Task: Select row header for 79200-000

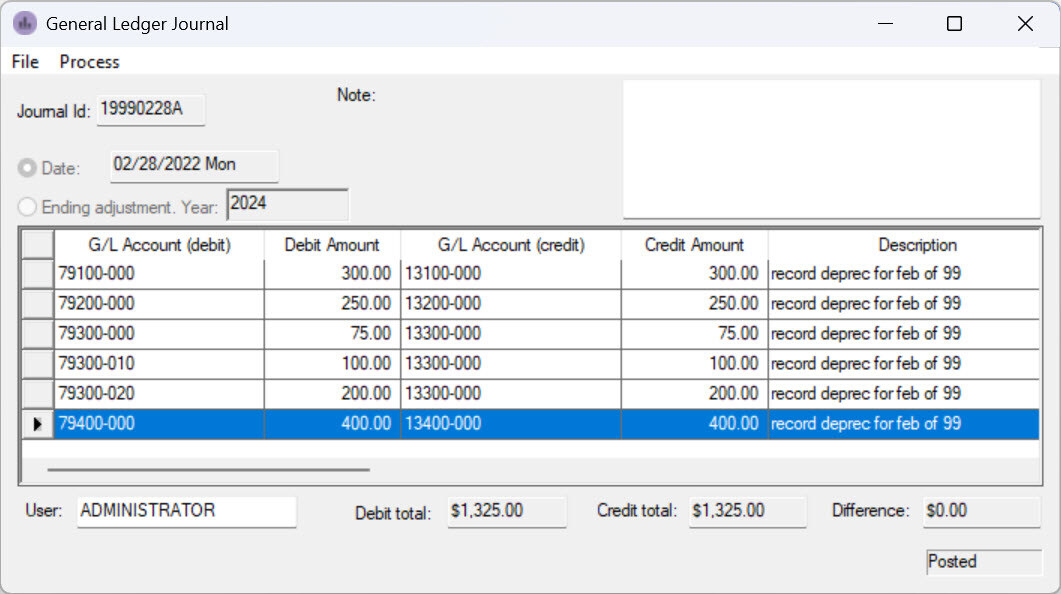Action: tap(38, 304)
